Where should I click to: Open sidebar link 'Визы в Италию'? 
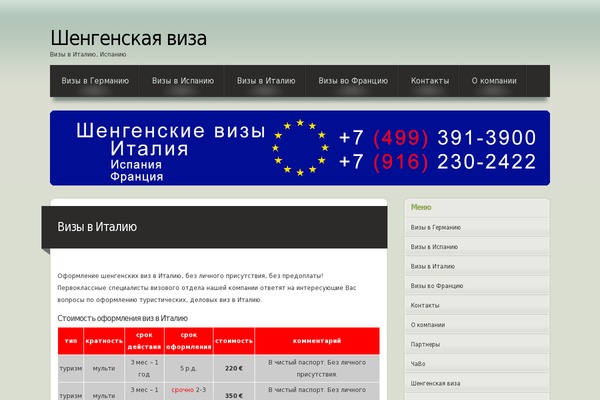coord(433,266)
